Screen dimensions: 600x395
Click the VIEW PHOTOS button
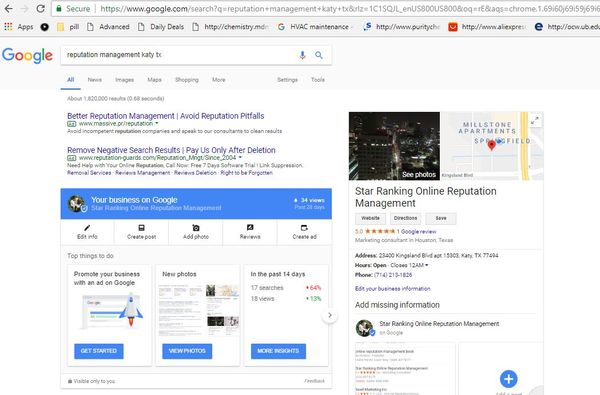point(187,351)
